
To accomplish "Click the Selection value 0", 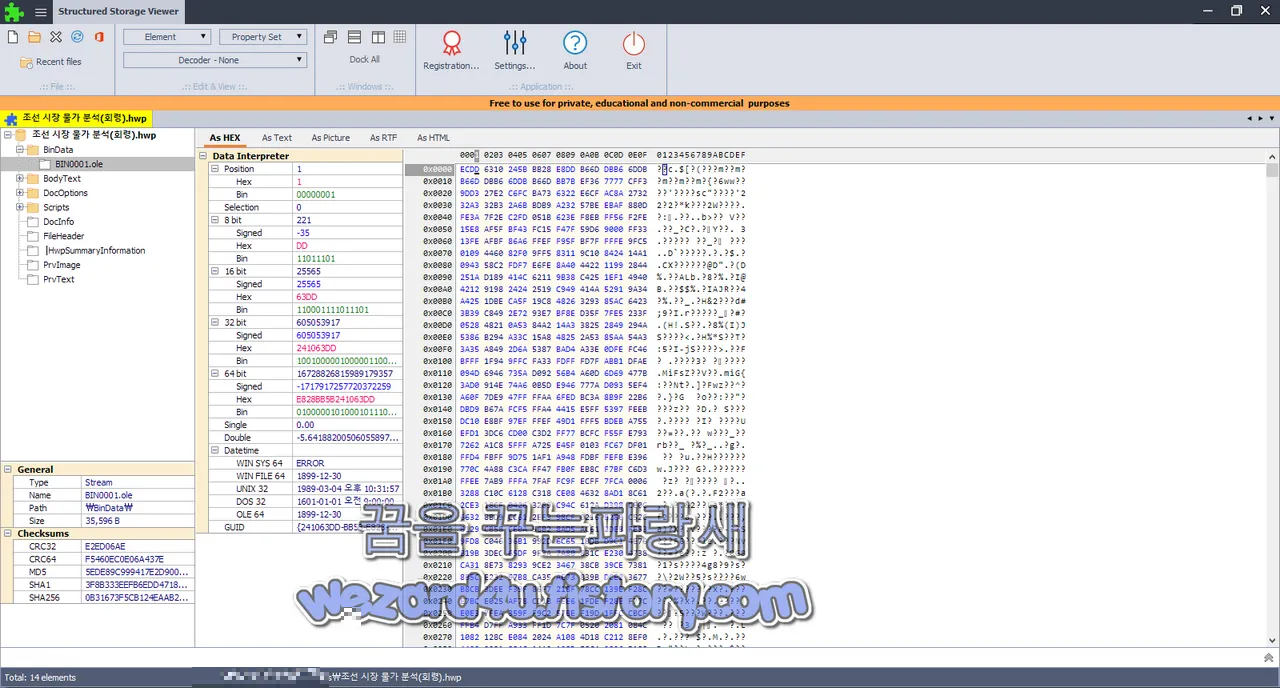I will (346, 207).
